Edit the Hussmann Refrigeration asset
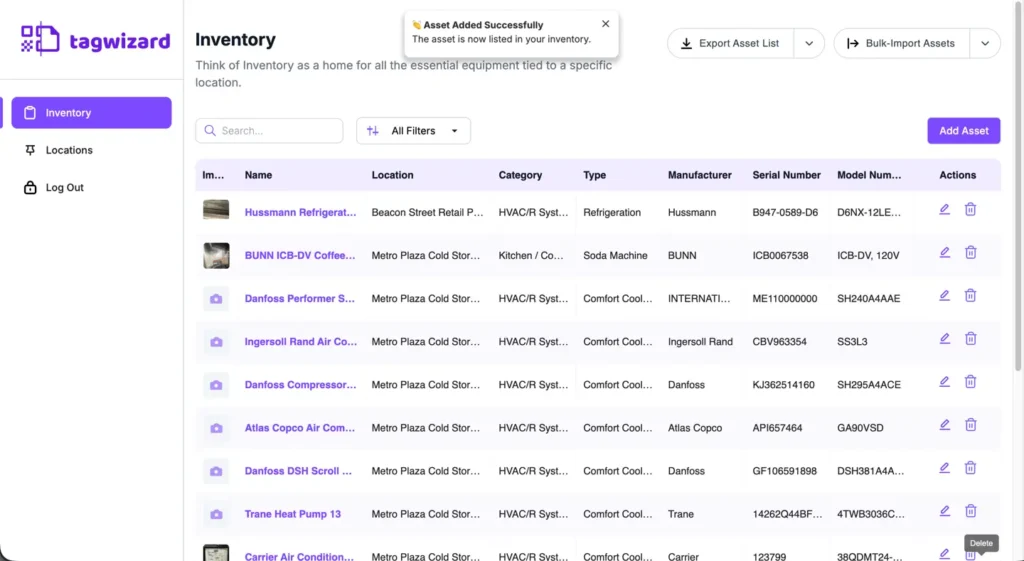 [x=944, y=210]
